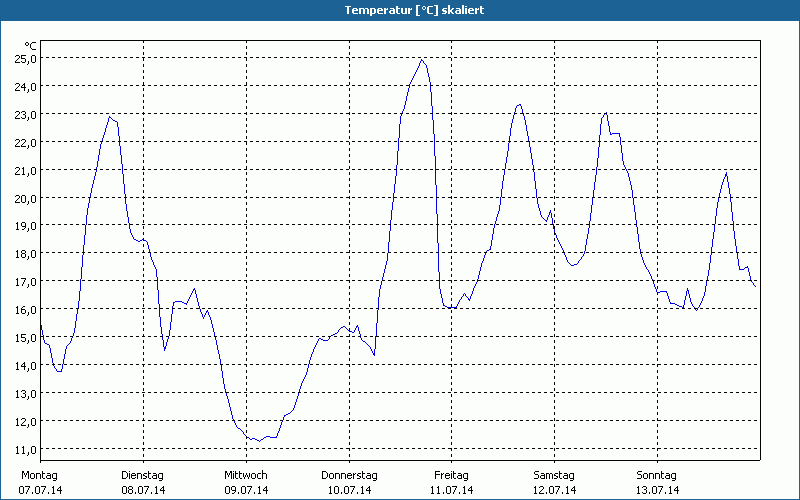This screenshot has height=500, width=800.
Task: Click the 17,0 axis value
Action: 26,282
